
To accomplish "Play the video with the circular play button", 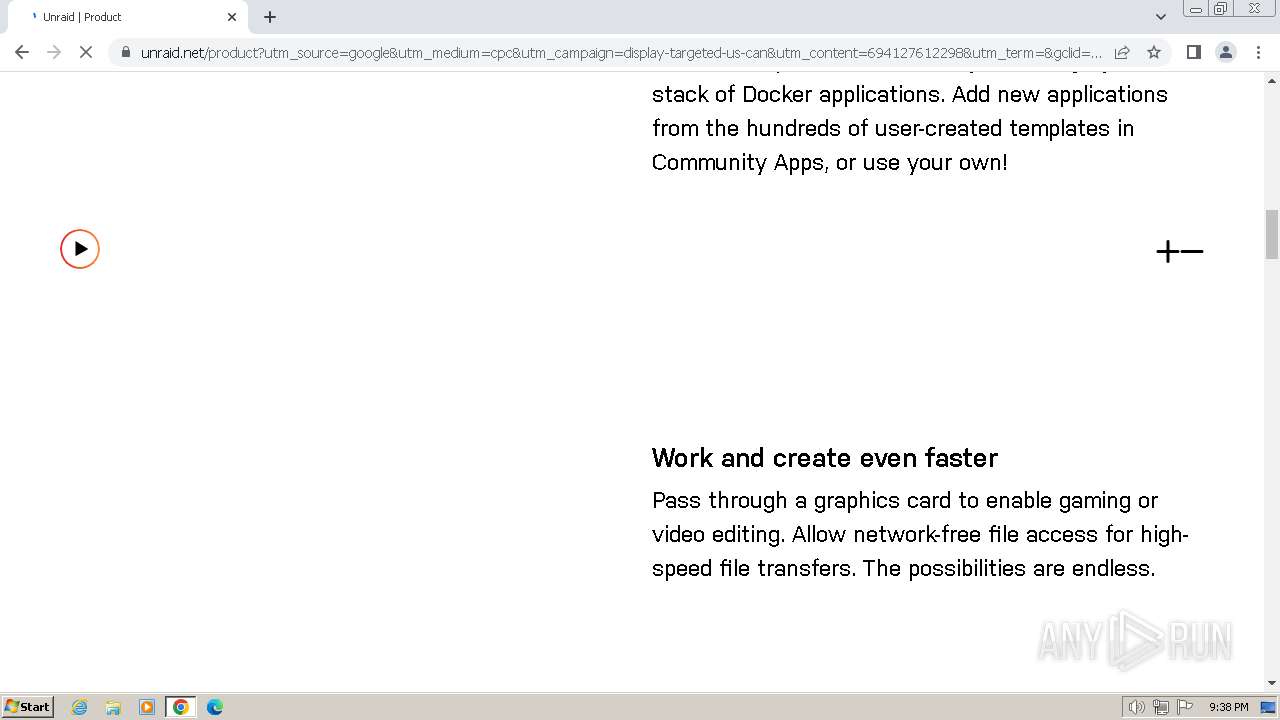I will [x=80, y=249].
